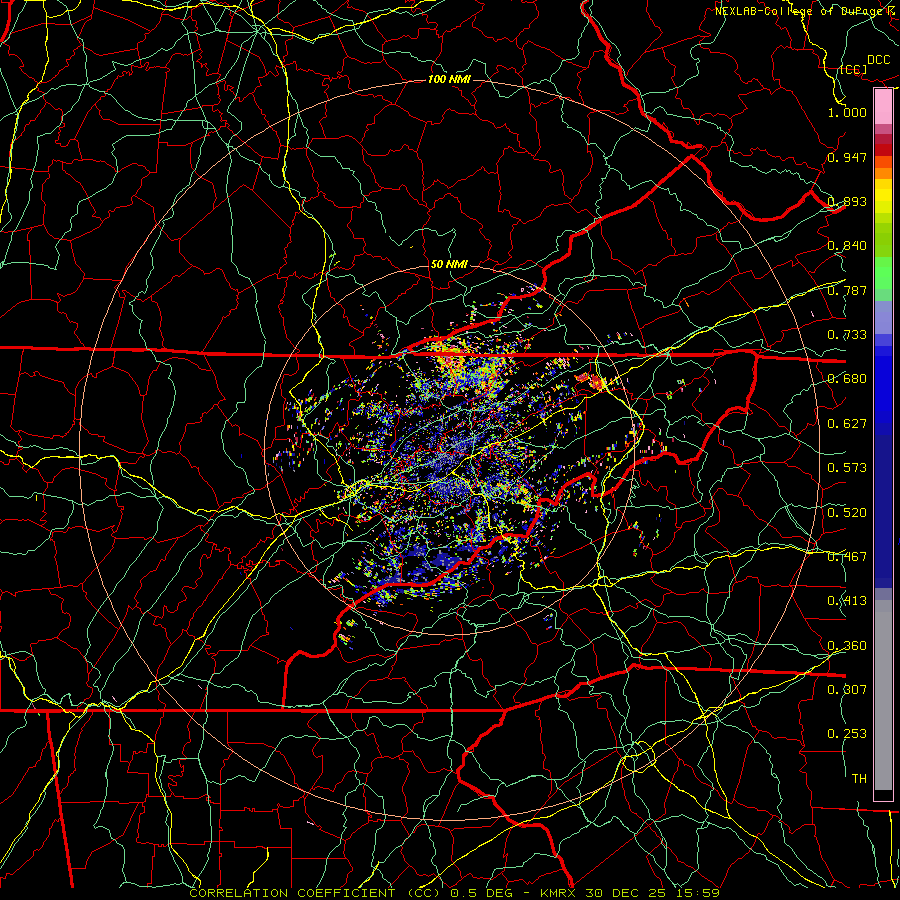Click the 50 NMI range ring label
This screenshot has width=900, height=900.
(449, 264)
